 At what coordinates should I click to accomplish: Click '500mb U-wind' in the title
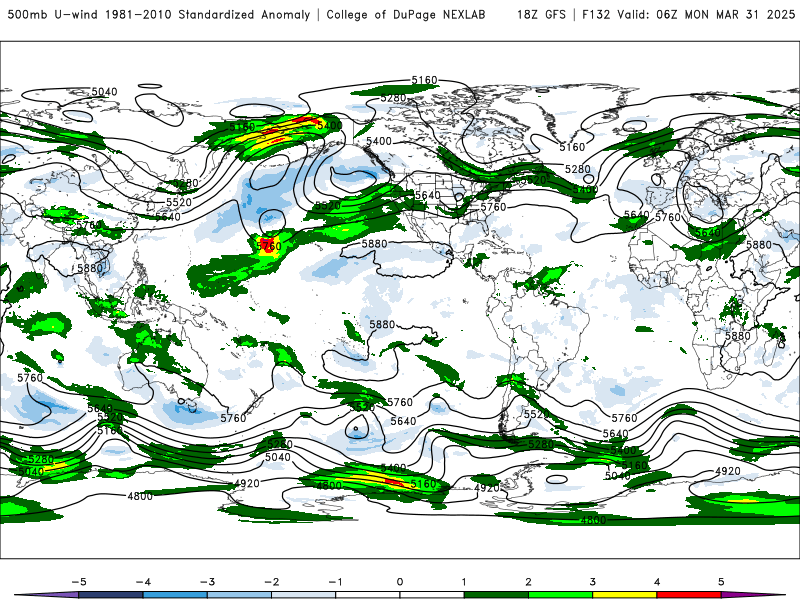tap(52, 14)
